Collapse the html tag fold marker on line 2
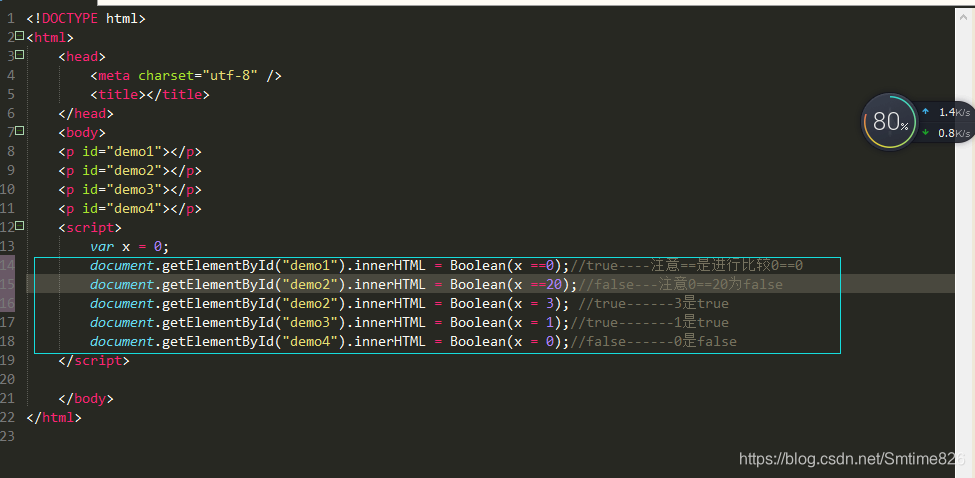Image resolution: width=975 pixels, height=478 pixels. tap(19, 36)
